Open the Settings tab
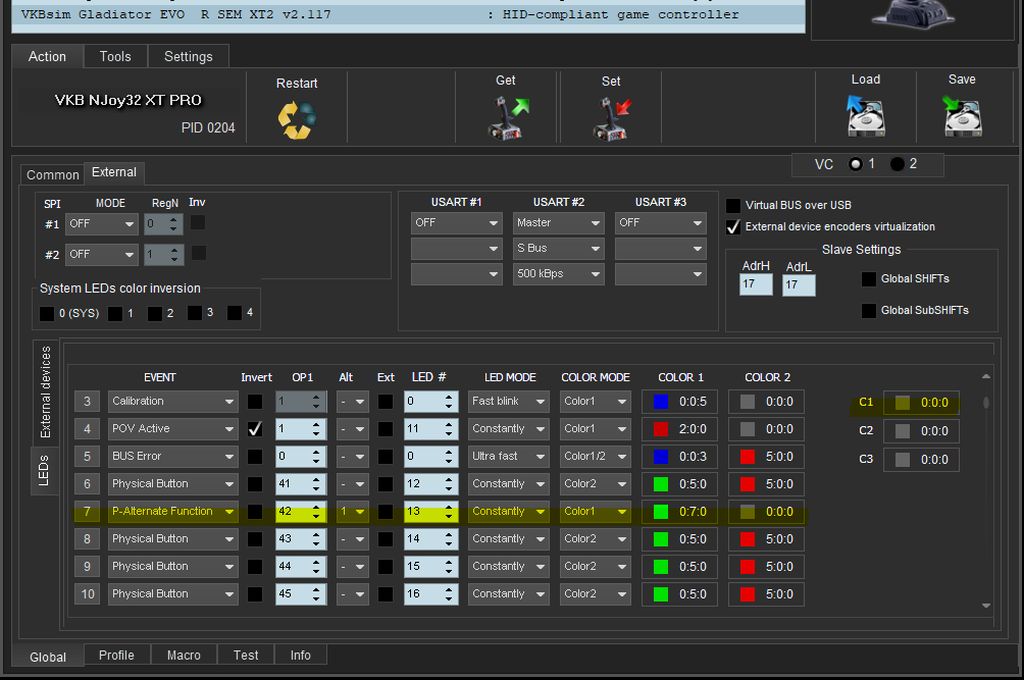Screen dimensions: 1024x680 [x=188, y=57]
